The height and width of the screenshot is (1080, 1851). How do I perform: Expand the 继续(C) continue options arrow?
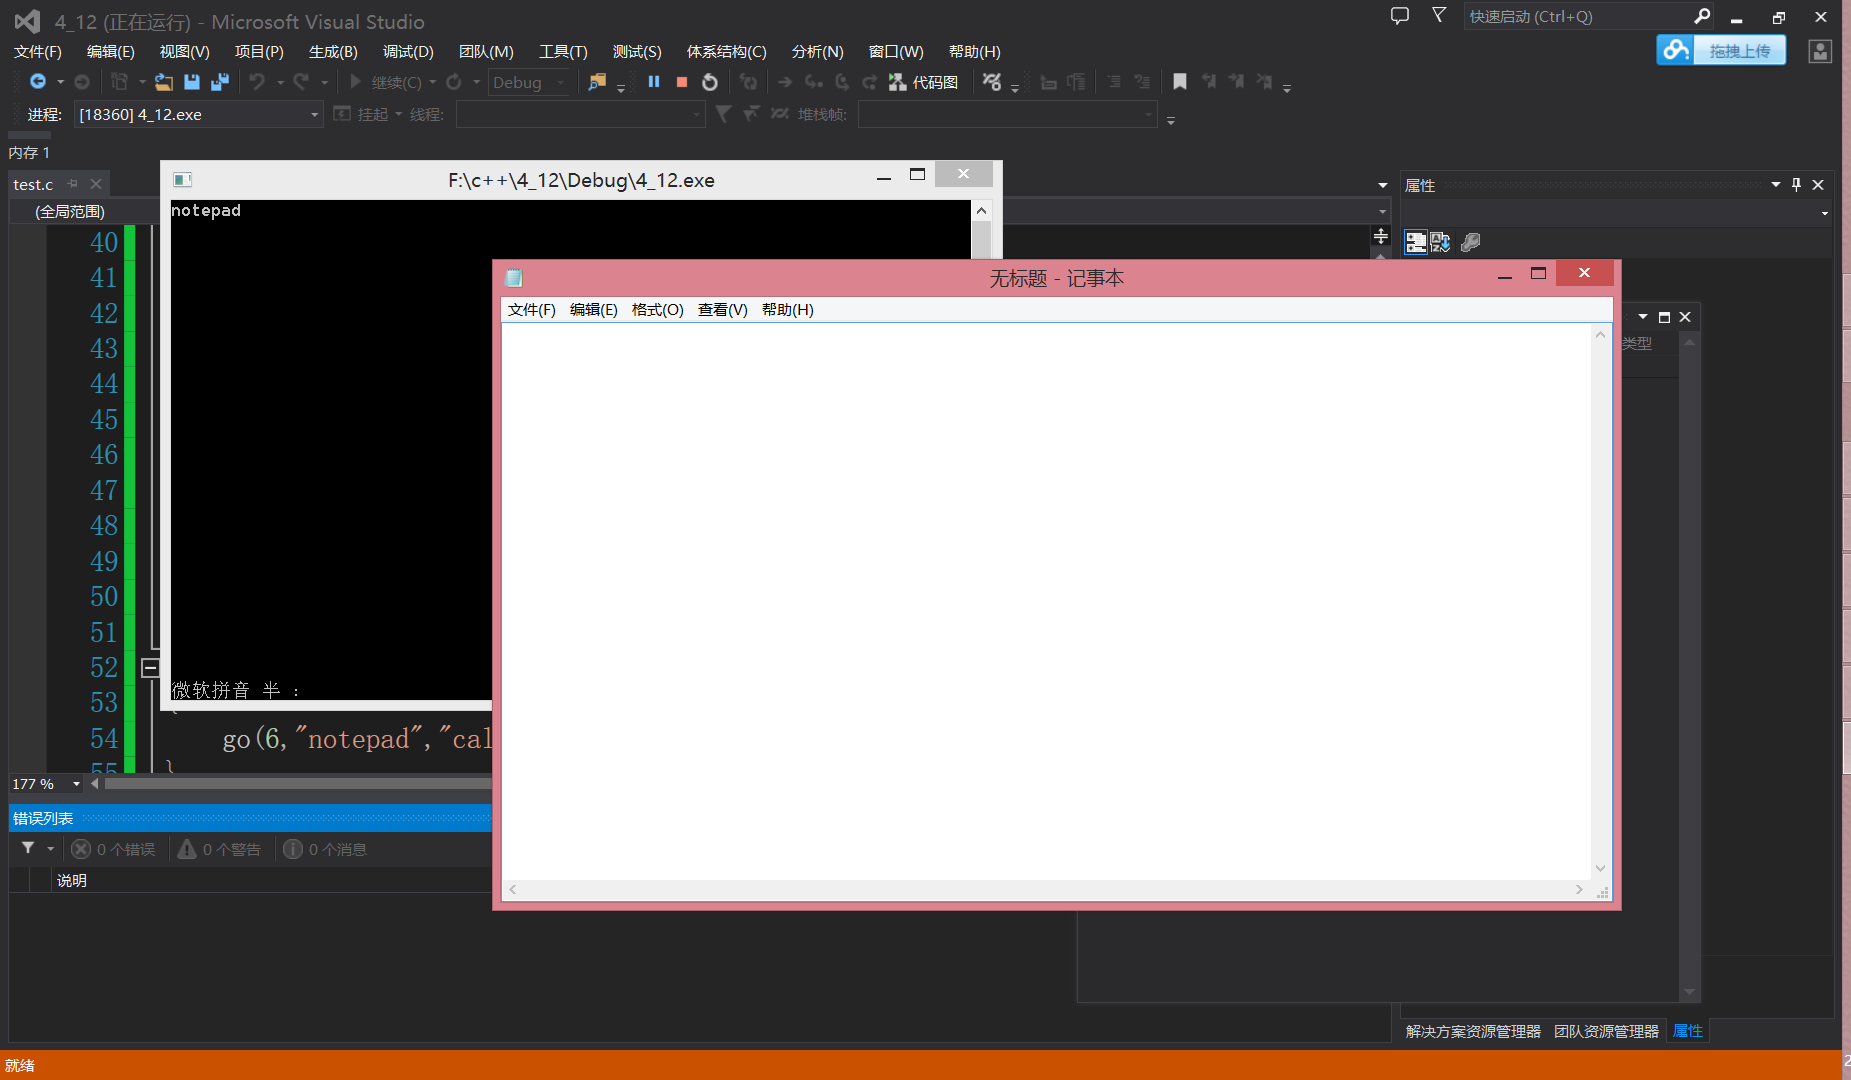pyautogui.click(x=432, y=82)
